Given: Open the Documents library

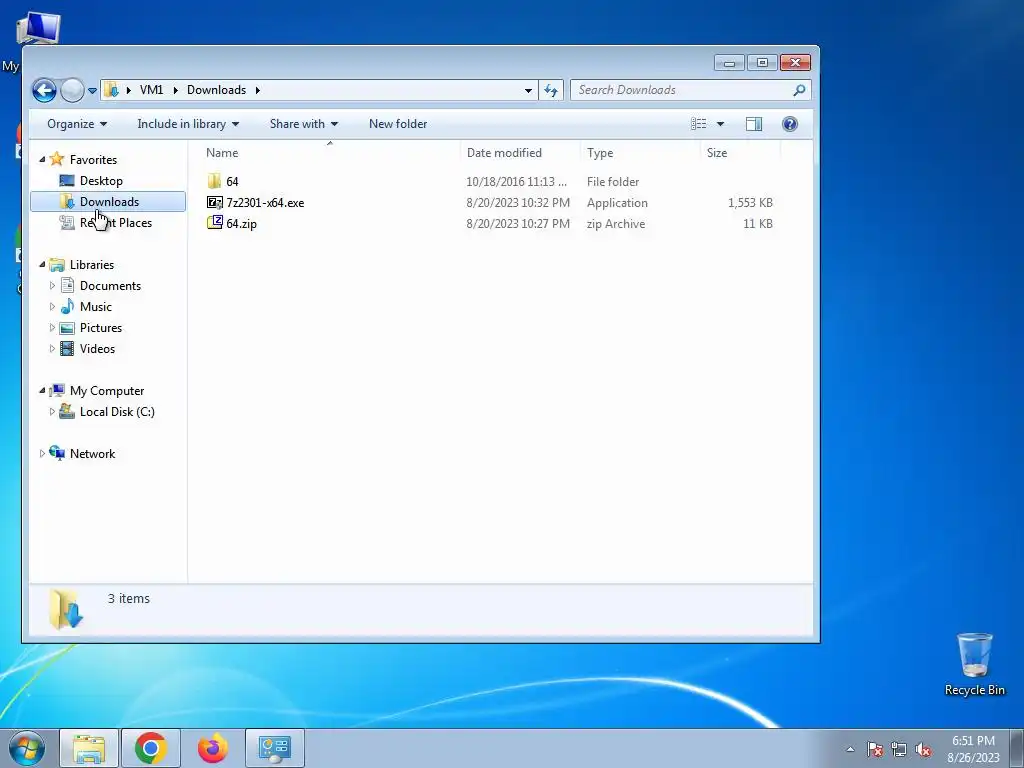Looking at the screenshot, I should [110, 285].
